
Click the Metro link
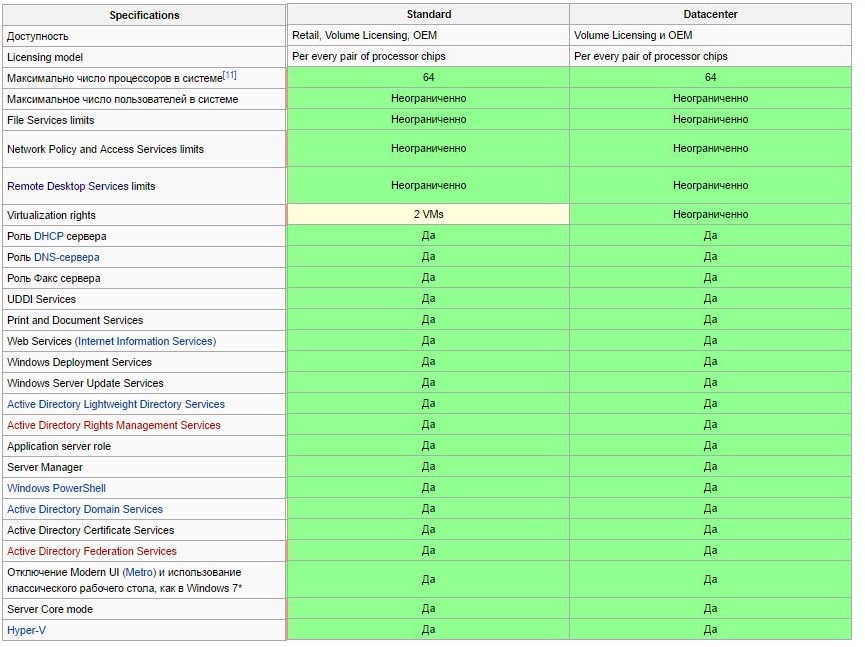click(x=139, y=572)
